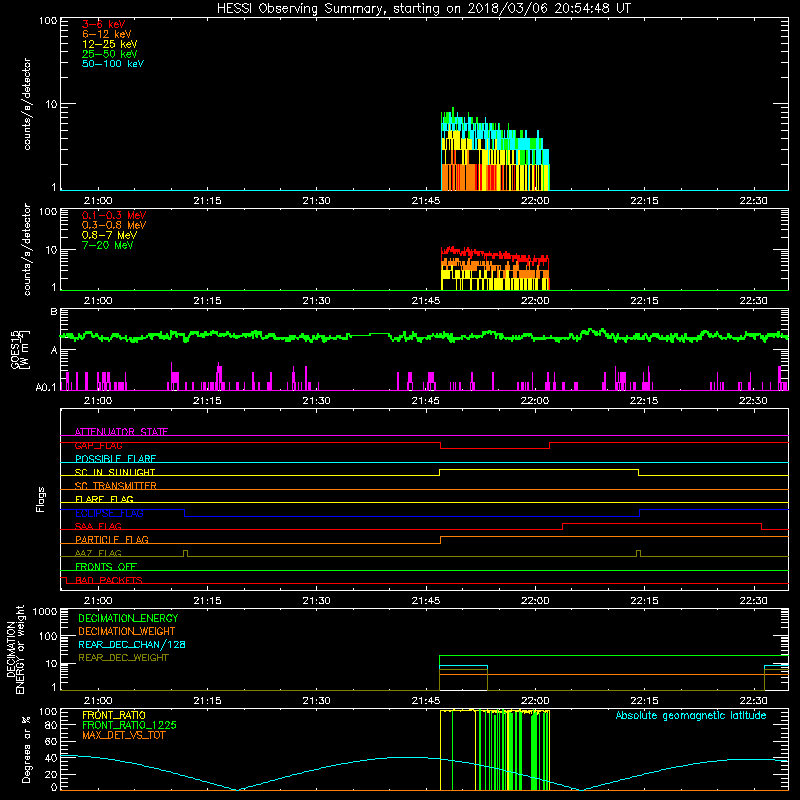Click the PARTICLE_FLAG label
The width and height of the screenshot is (800, 800).
(112, 539)
